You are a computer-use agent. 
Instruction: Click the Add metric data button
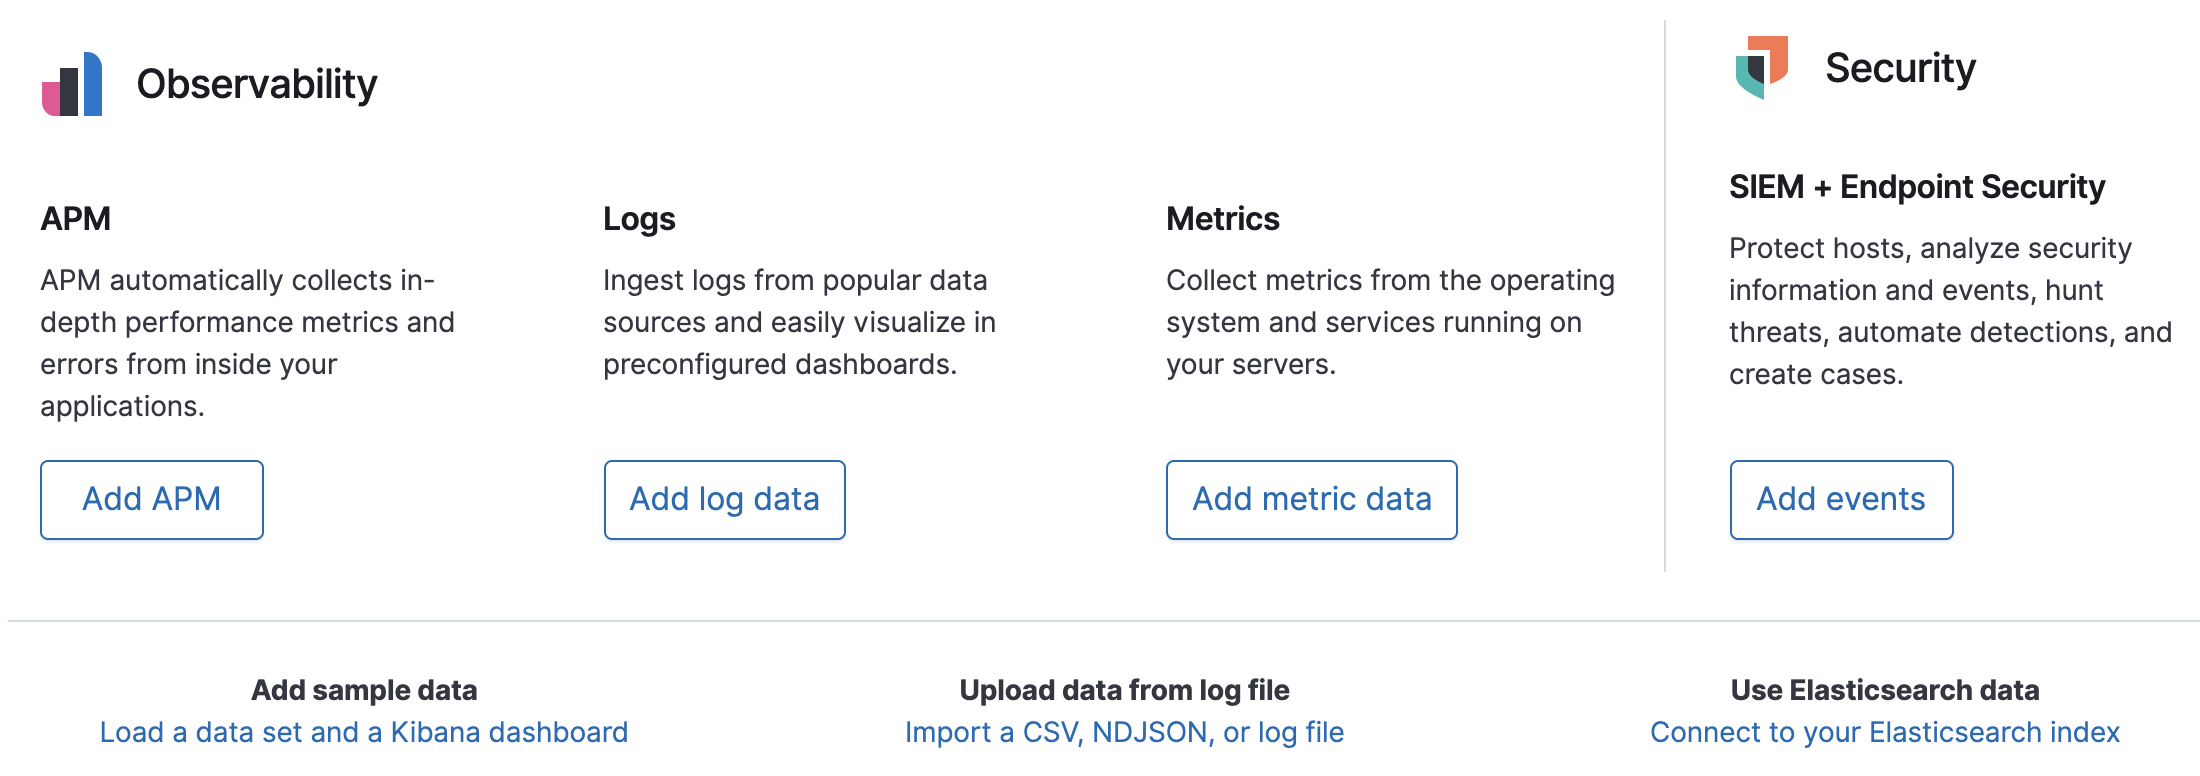tap(1311, 500)
